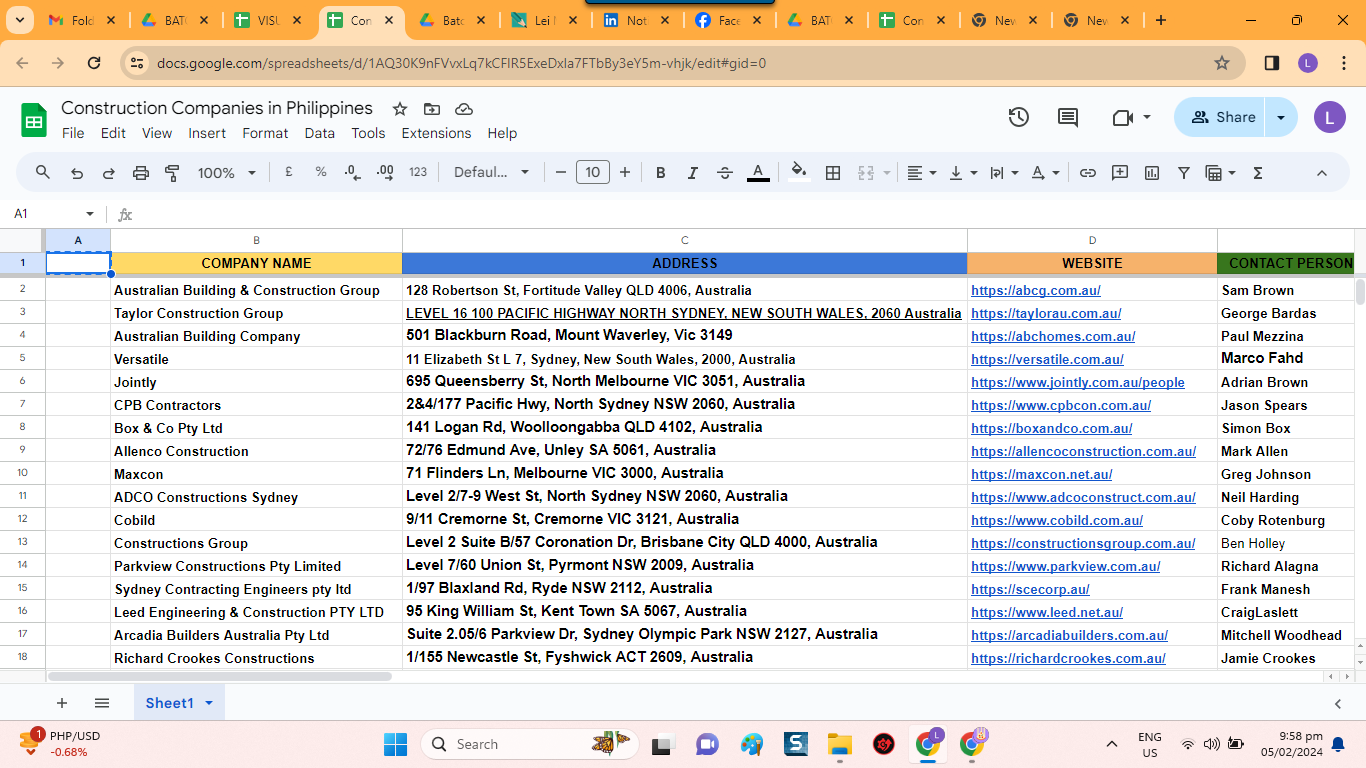Open the borders tool
Image resolution: width=1366 pixels, height=768 pixels.
(x=833, y=173)
